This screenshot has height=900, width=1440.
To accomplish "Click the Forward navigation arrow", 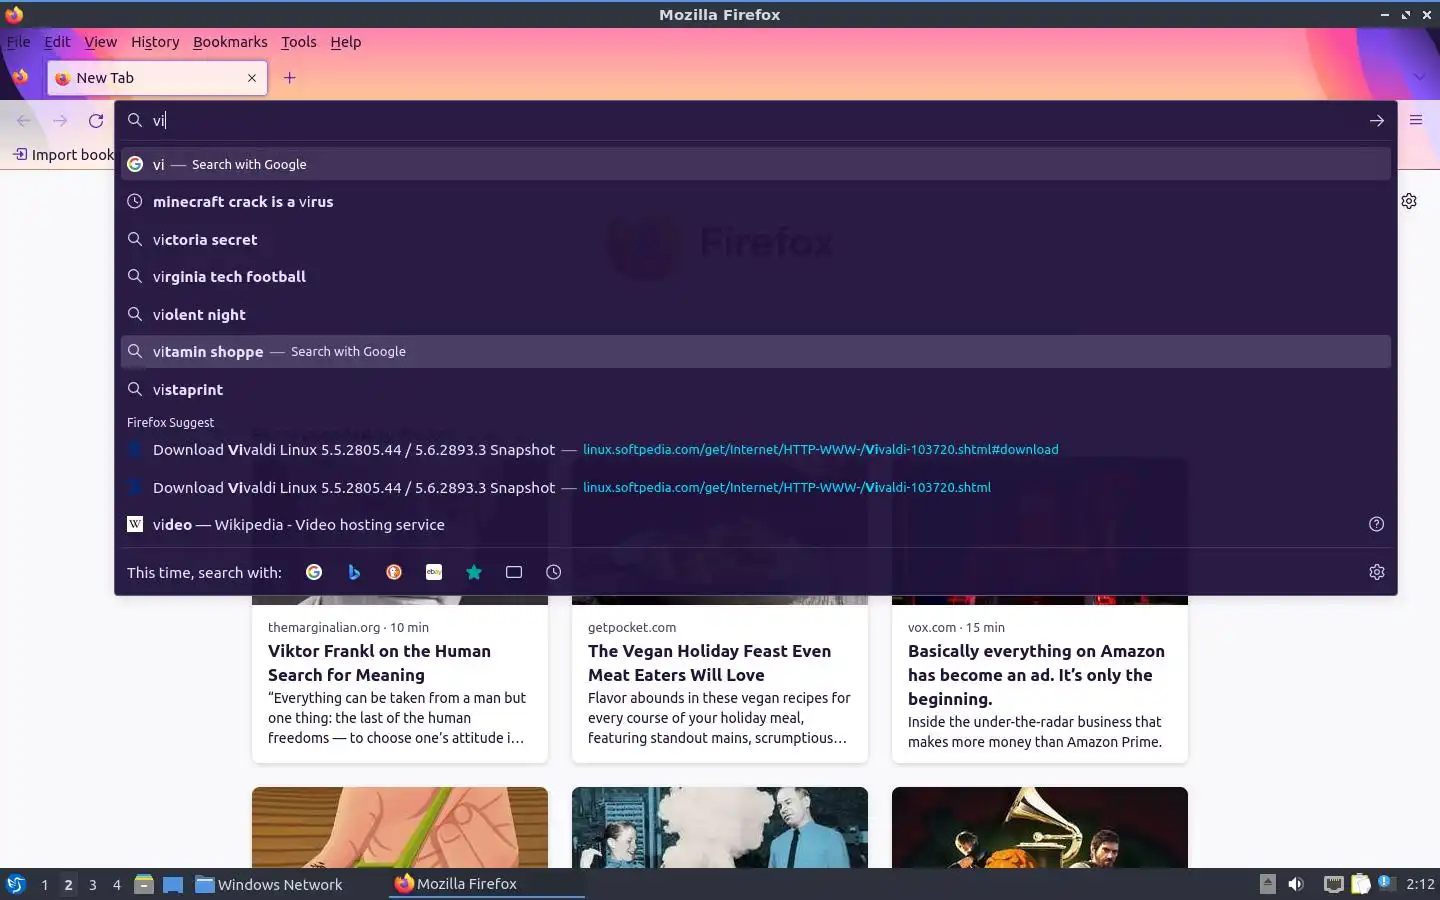I will [60, 120].
